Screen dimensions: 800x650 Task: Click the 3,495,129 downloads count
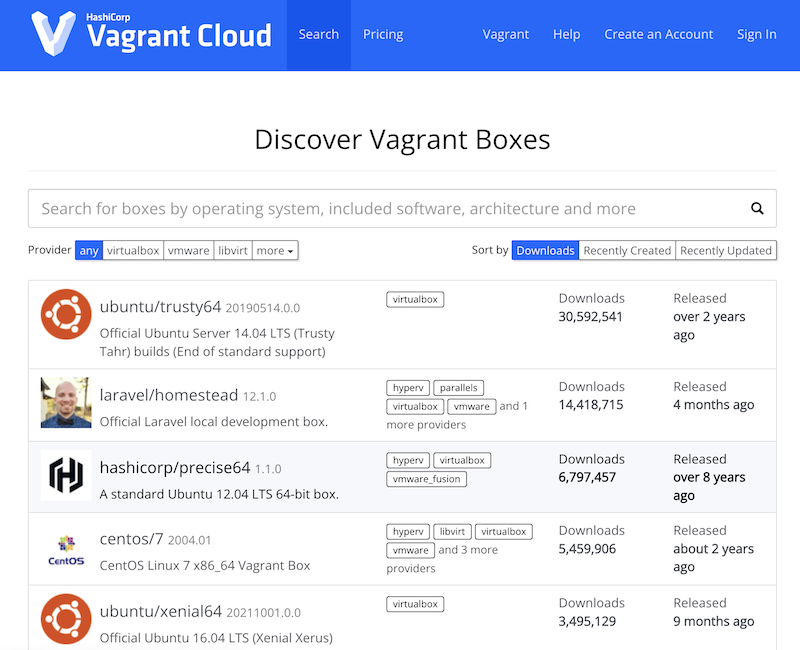point(587,621)
